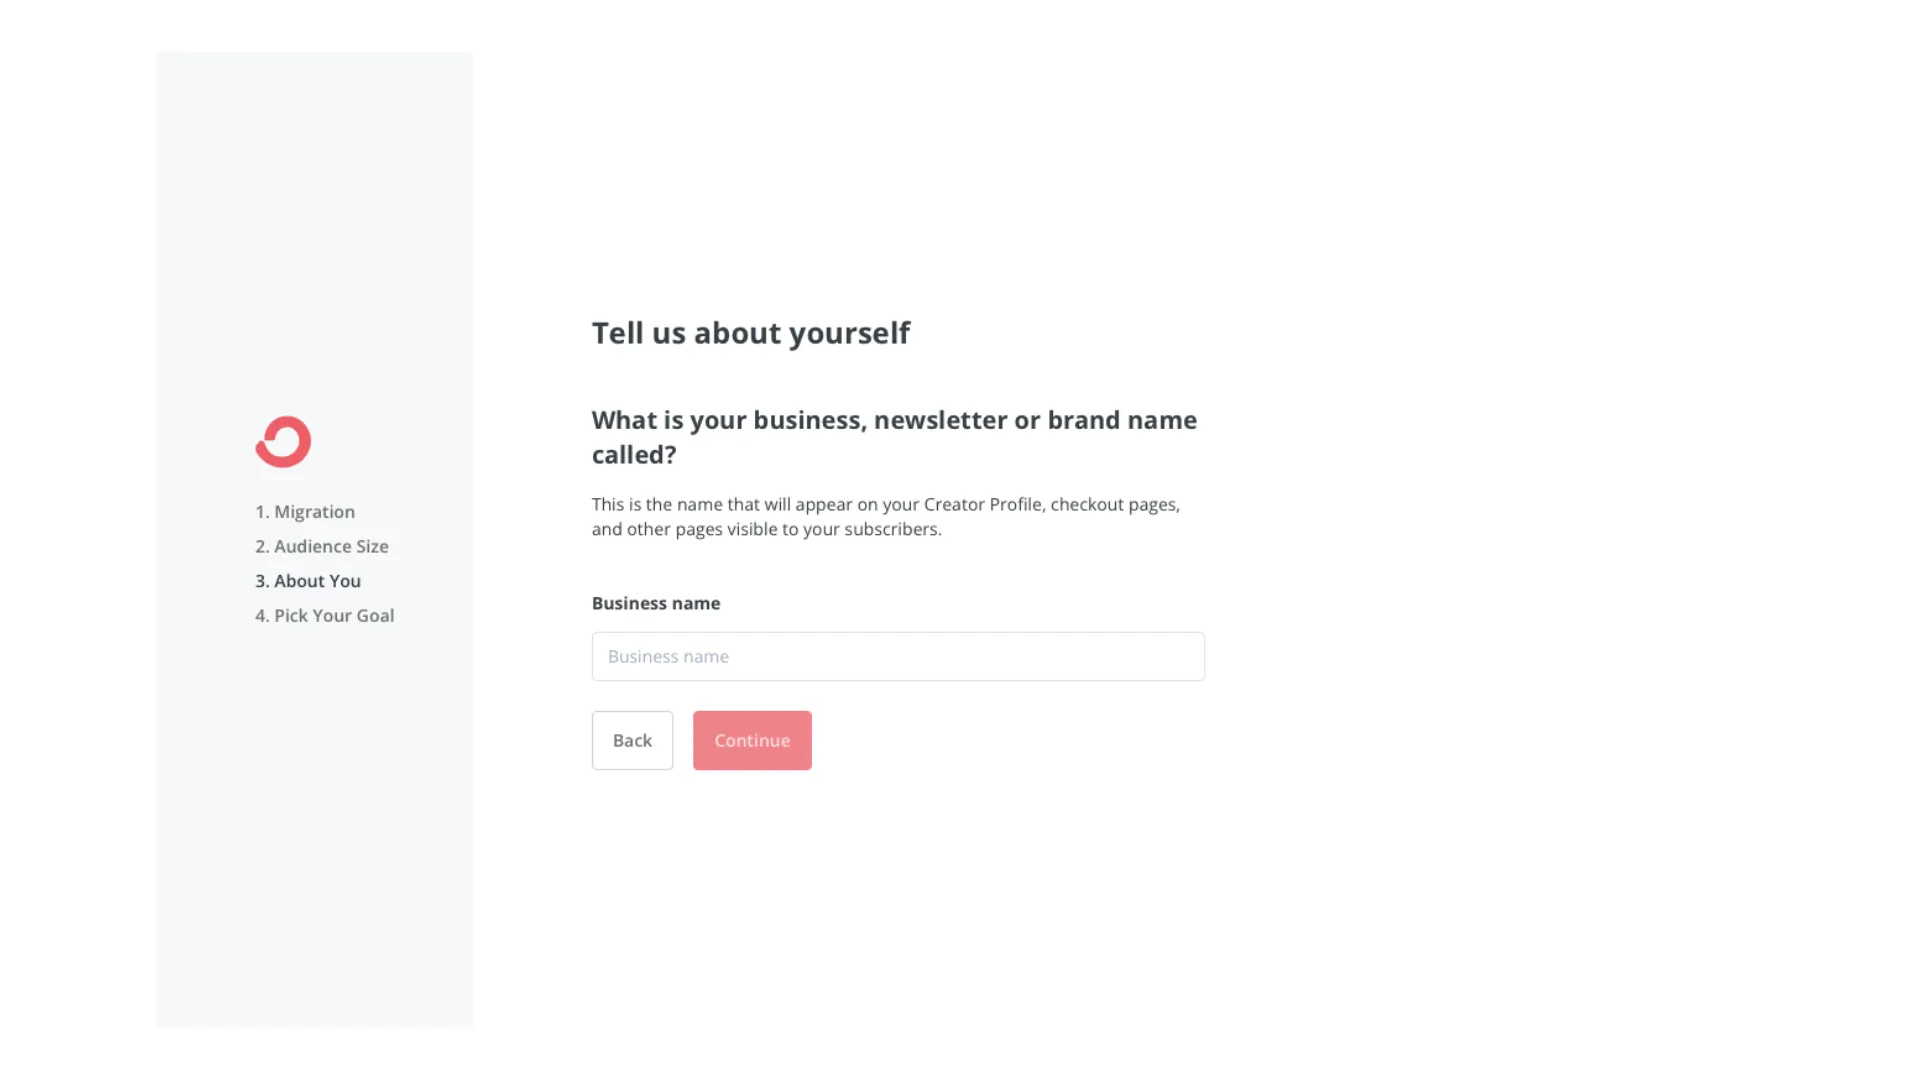1920x1080 pixels.
Task: Click the word 'called?' in the question
Action: tap(634, 455)
